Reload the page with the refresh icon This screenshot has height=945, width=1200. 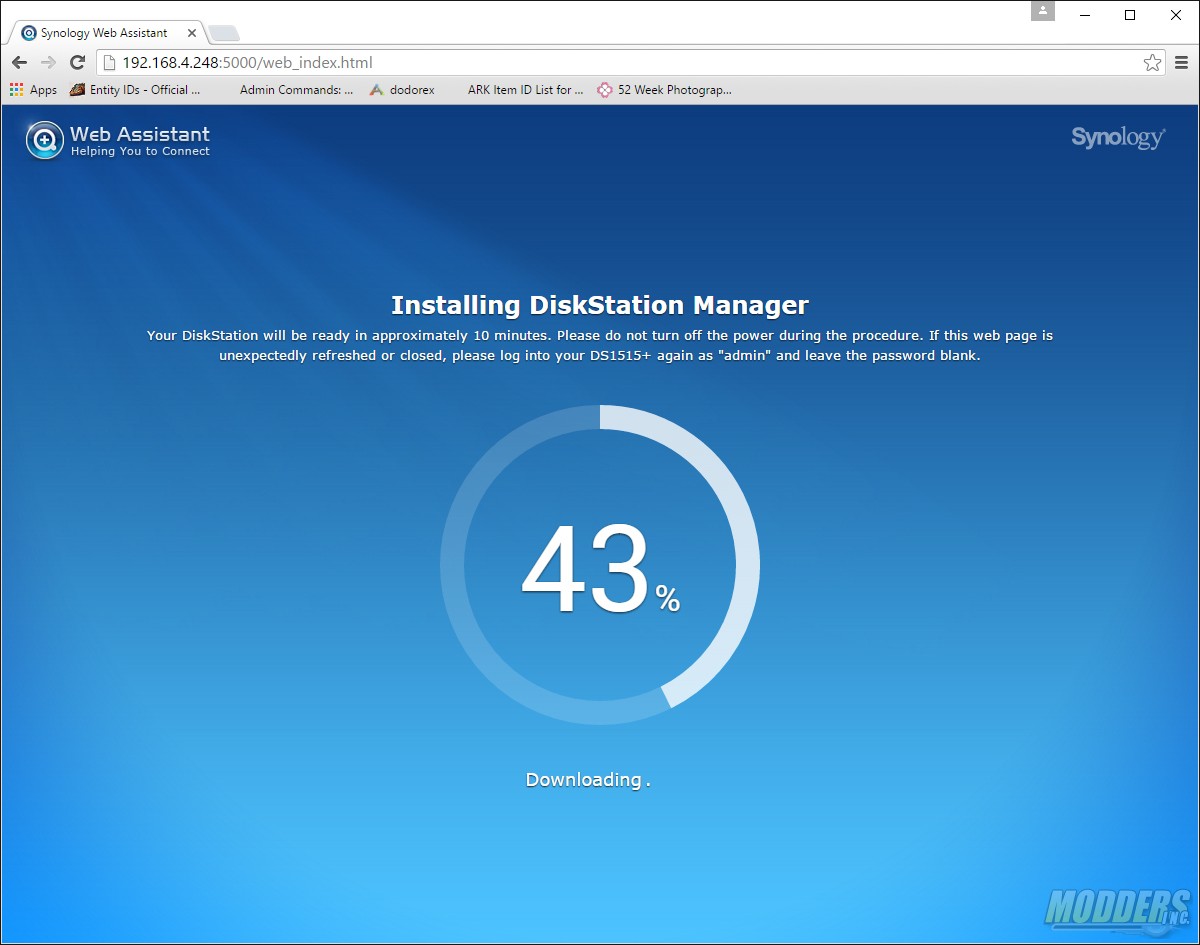[x=77, y=63]
